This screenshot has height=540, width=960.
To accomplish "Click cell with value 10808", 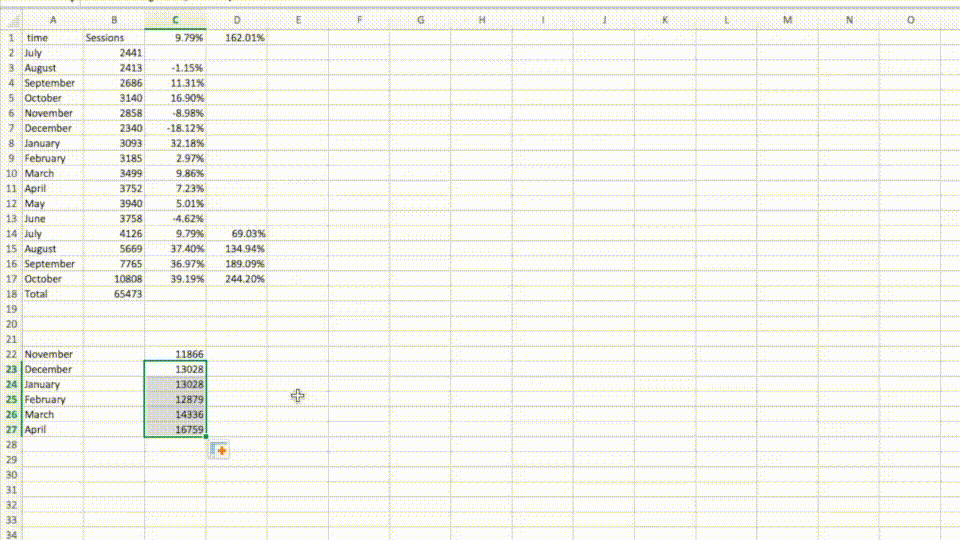I will click(x=114, y=279).
